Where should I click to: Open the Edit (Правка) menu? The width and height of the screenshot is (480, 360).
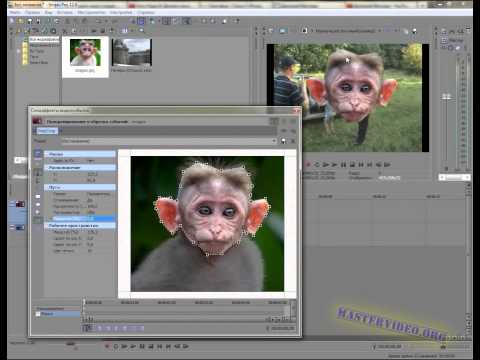click(x=33, y=12)
